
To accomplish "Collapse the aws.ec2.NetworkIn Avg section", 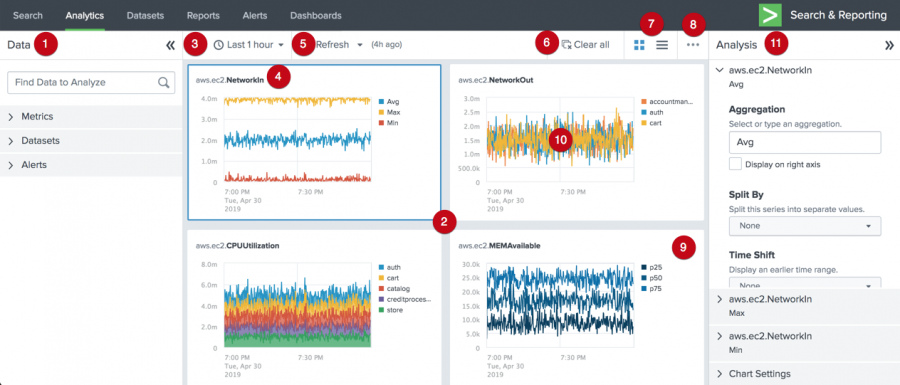I will 719,70.
